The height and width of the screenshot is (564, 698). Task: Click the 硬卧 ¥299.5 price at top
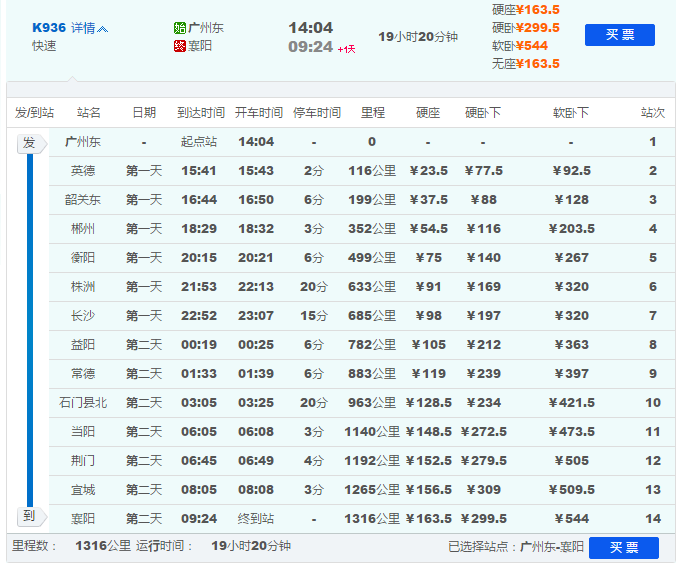525,28
